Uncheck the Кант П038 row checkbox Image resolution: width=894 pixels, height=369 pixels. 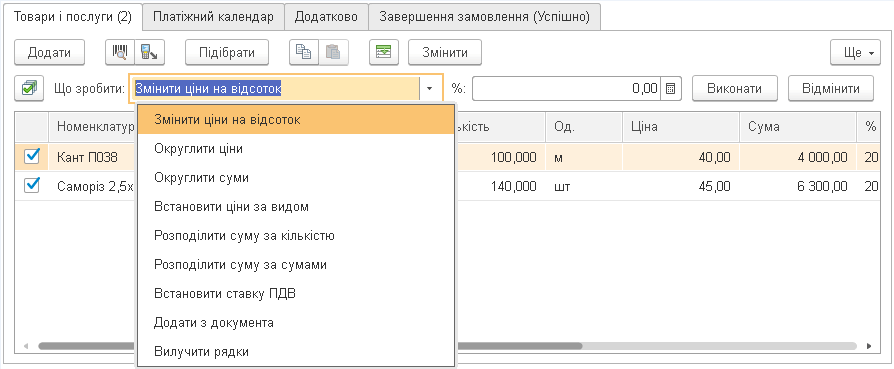[x=32, y=156]
